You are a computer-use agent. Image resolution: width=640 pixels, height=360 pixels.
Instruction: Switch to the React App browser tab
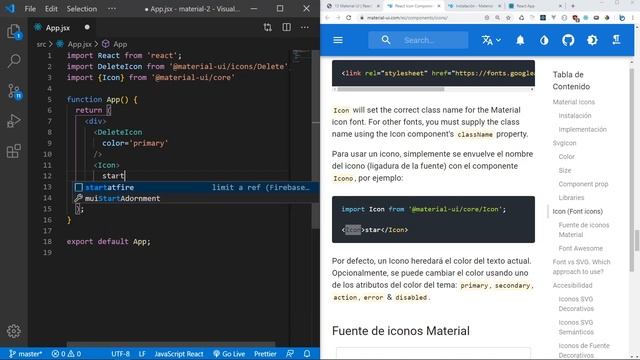536,6
